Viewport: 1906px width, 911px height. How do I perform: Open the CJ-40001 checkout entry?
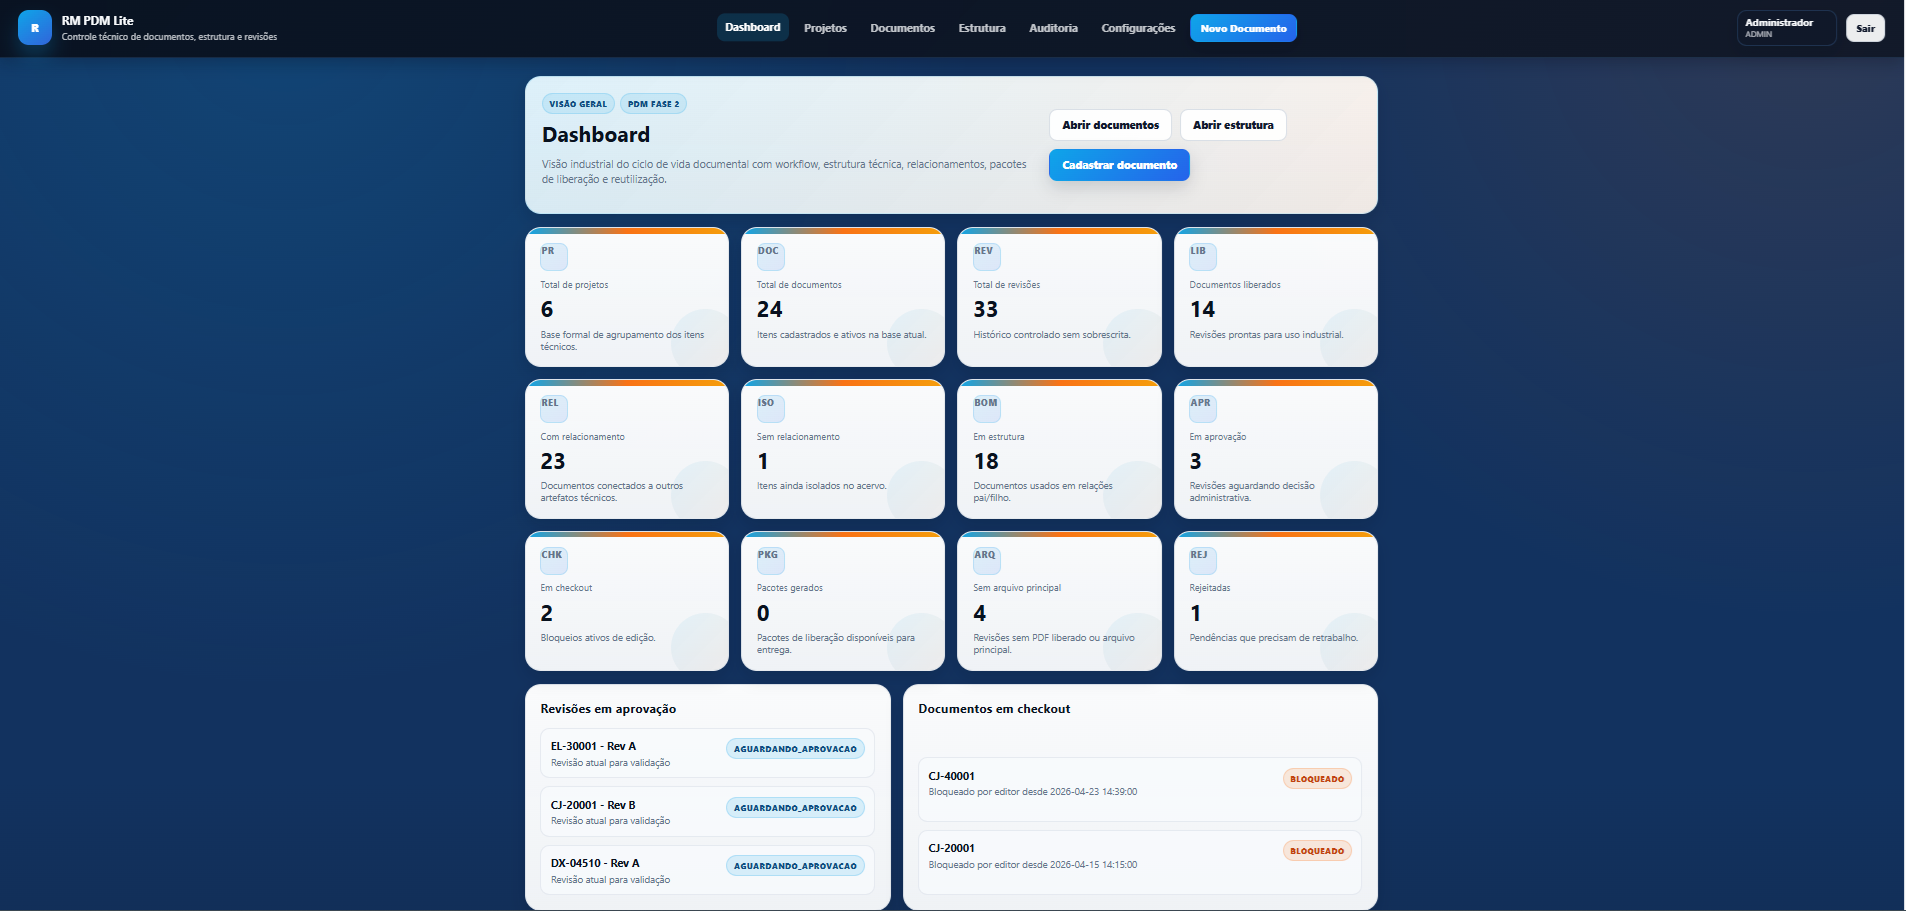[1140, 789]
